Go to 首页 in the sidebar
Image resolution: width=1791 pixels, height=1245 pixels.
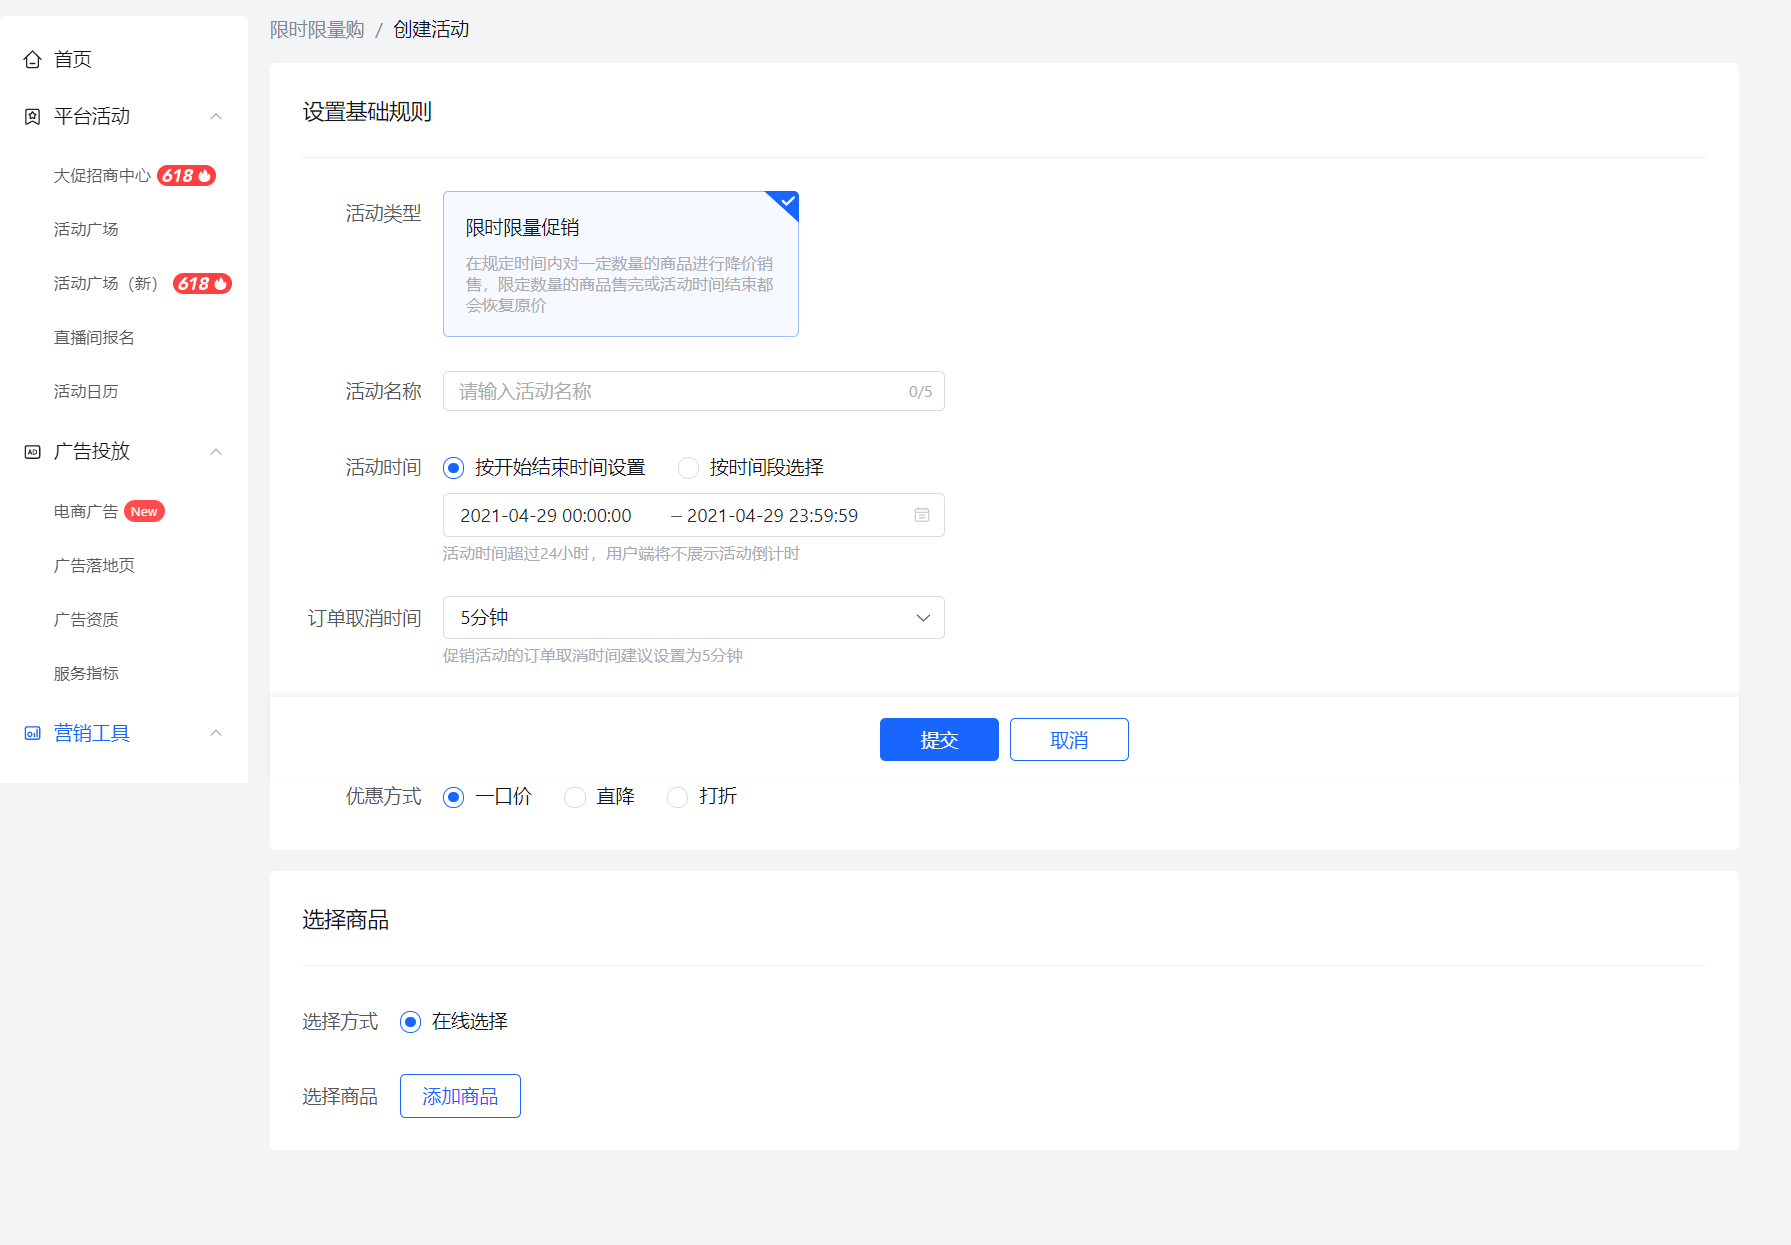(x=73, y=59)
